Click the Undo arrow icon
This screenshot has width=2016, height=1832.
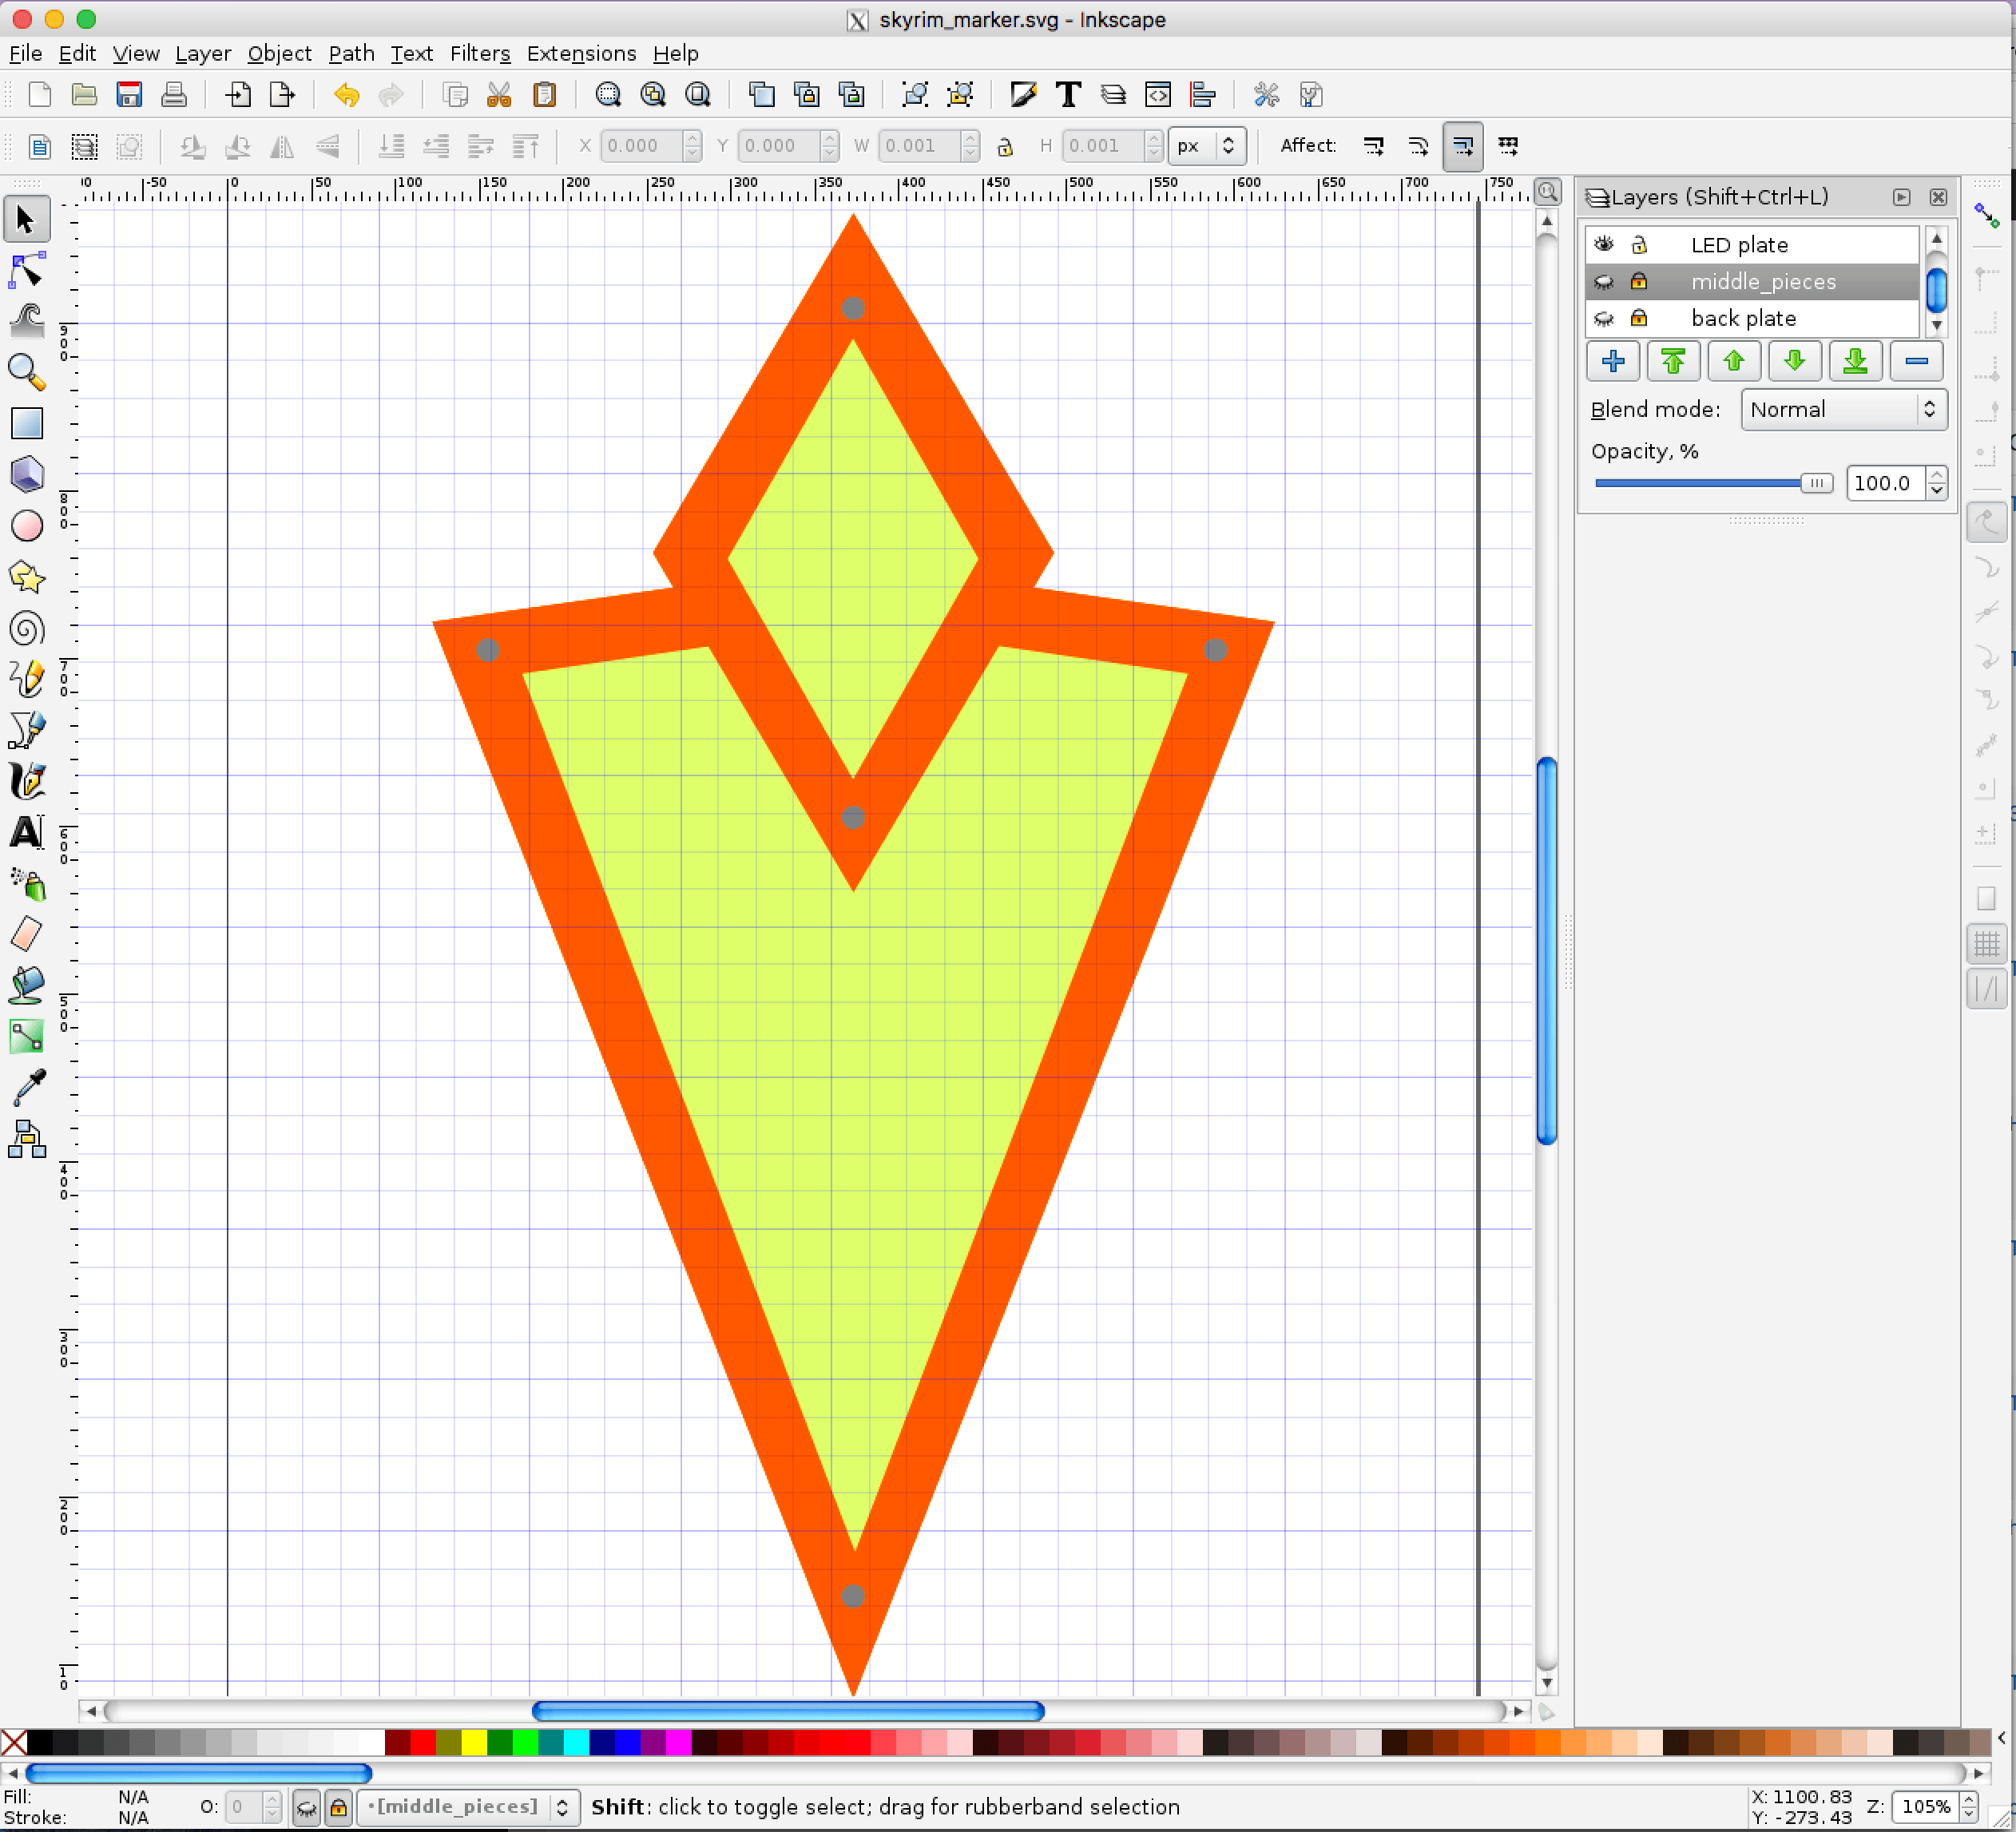tap(346, 95)
